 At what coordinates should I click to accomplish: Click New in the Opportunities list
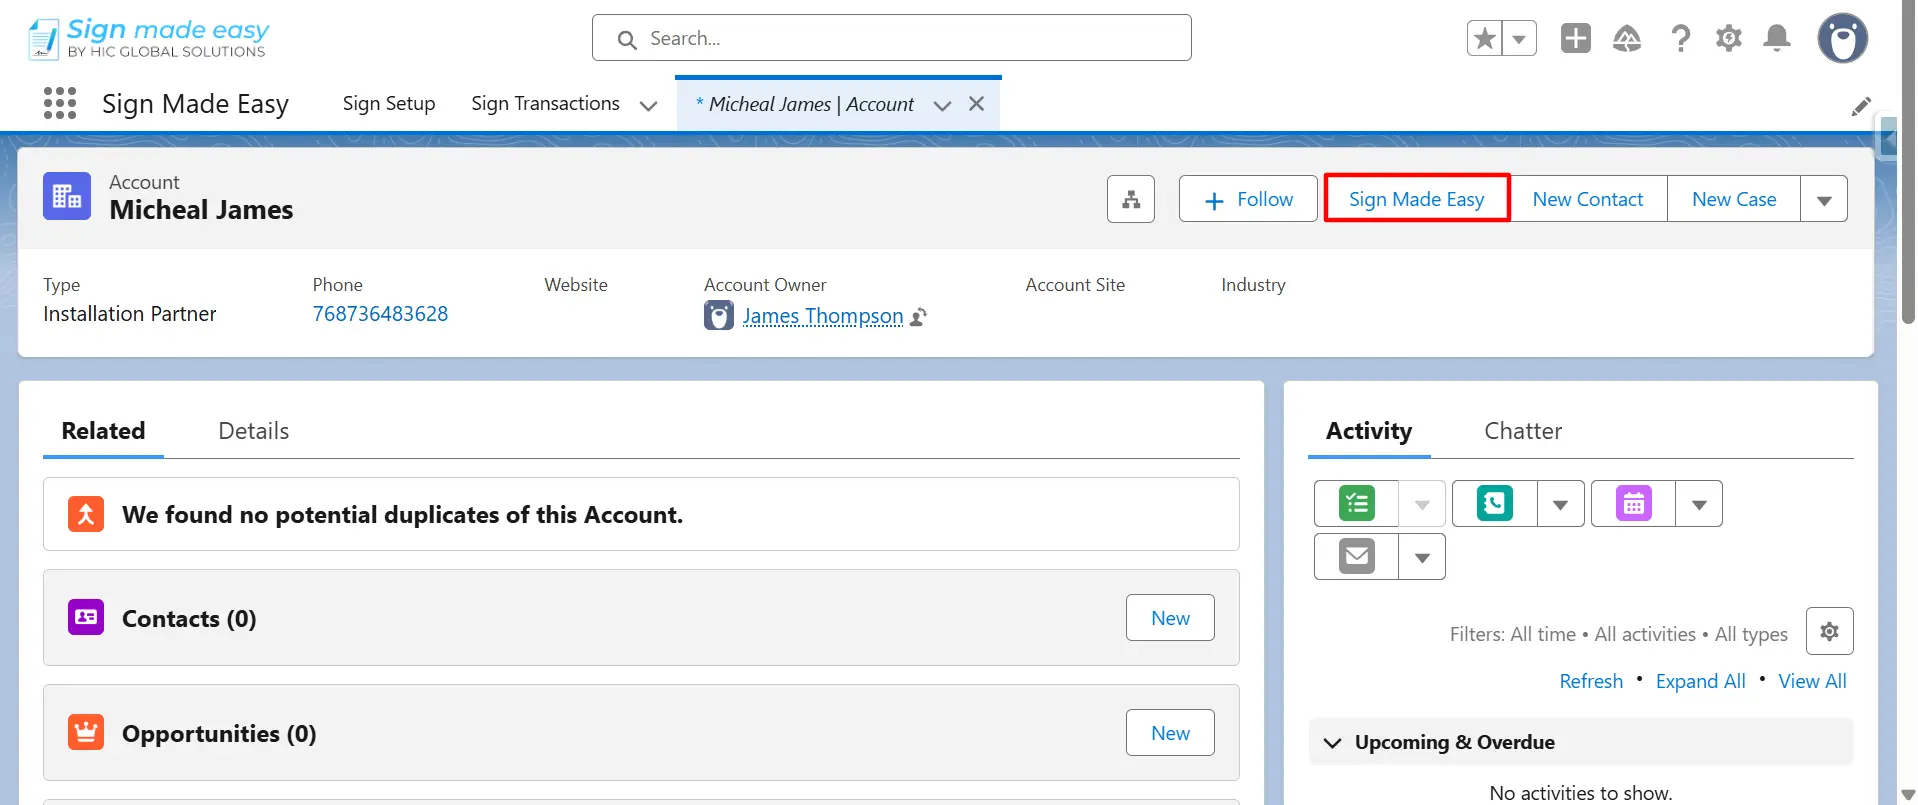1170,733
